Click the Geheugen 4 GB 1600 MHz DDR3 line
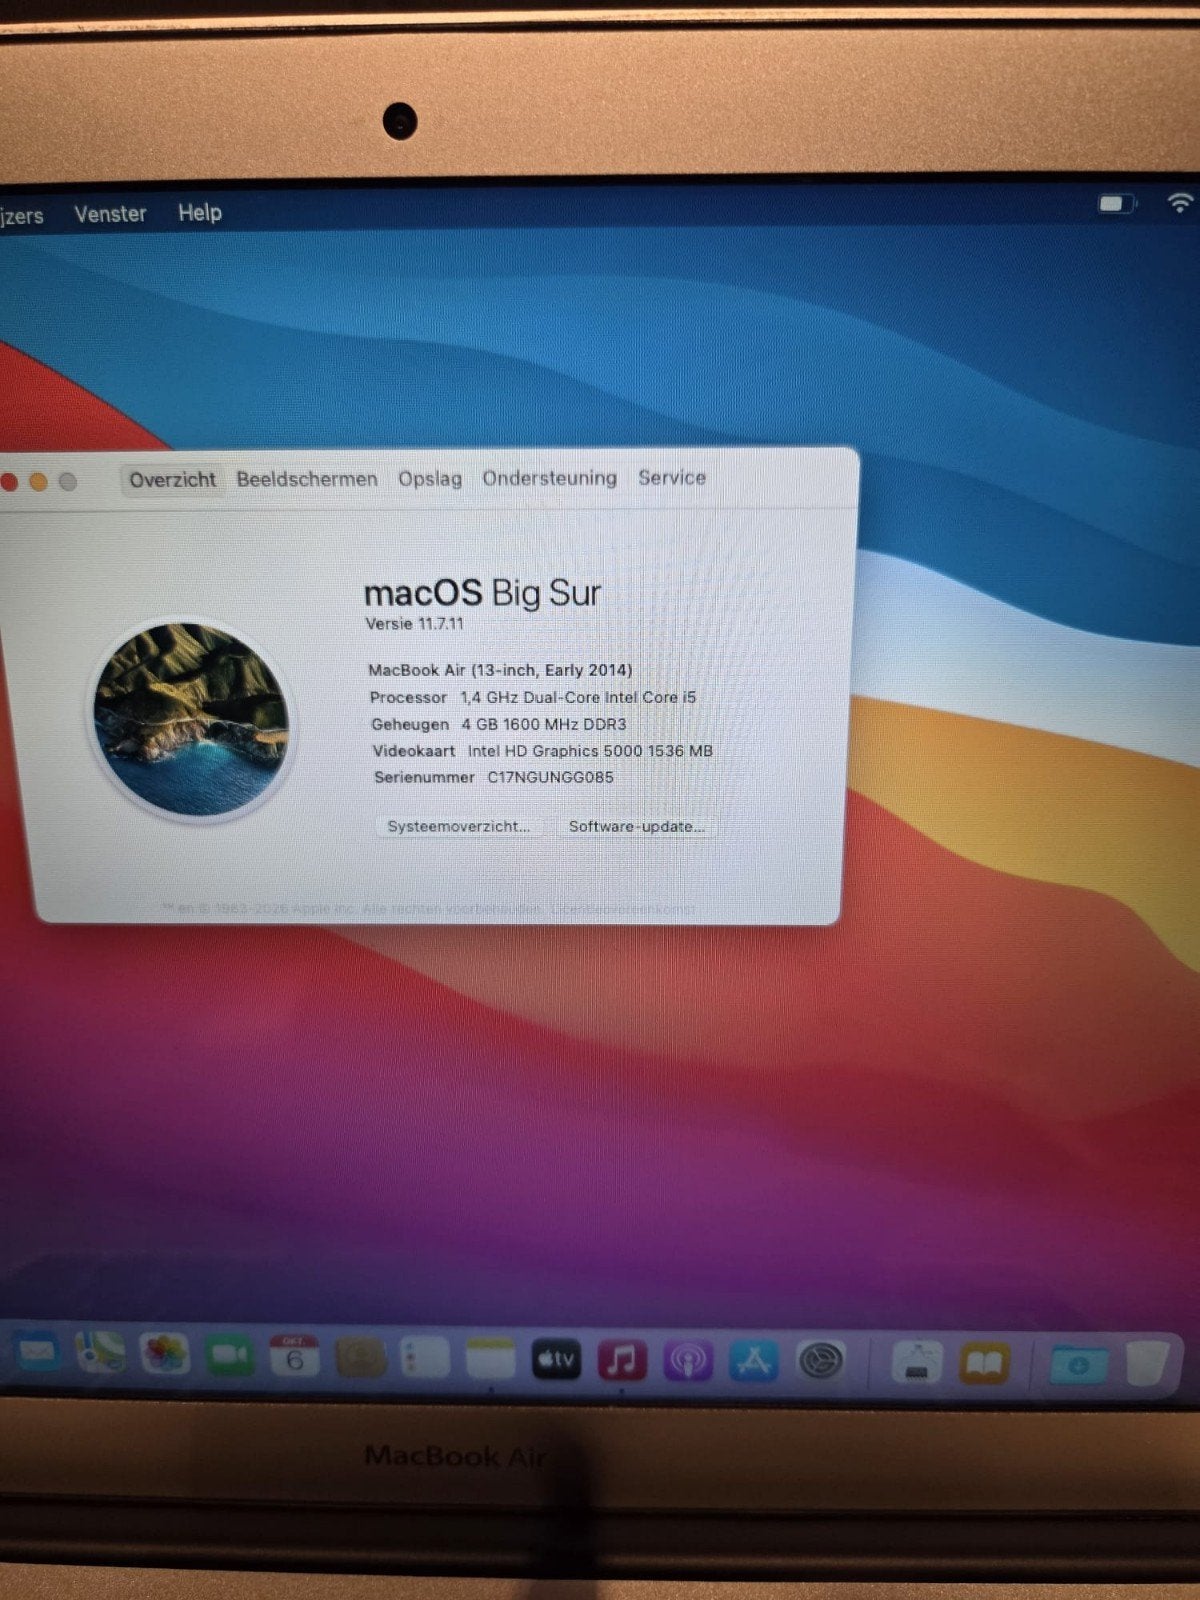The image size is (1200, 1600). coord(498,724)
